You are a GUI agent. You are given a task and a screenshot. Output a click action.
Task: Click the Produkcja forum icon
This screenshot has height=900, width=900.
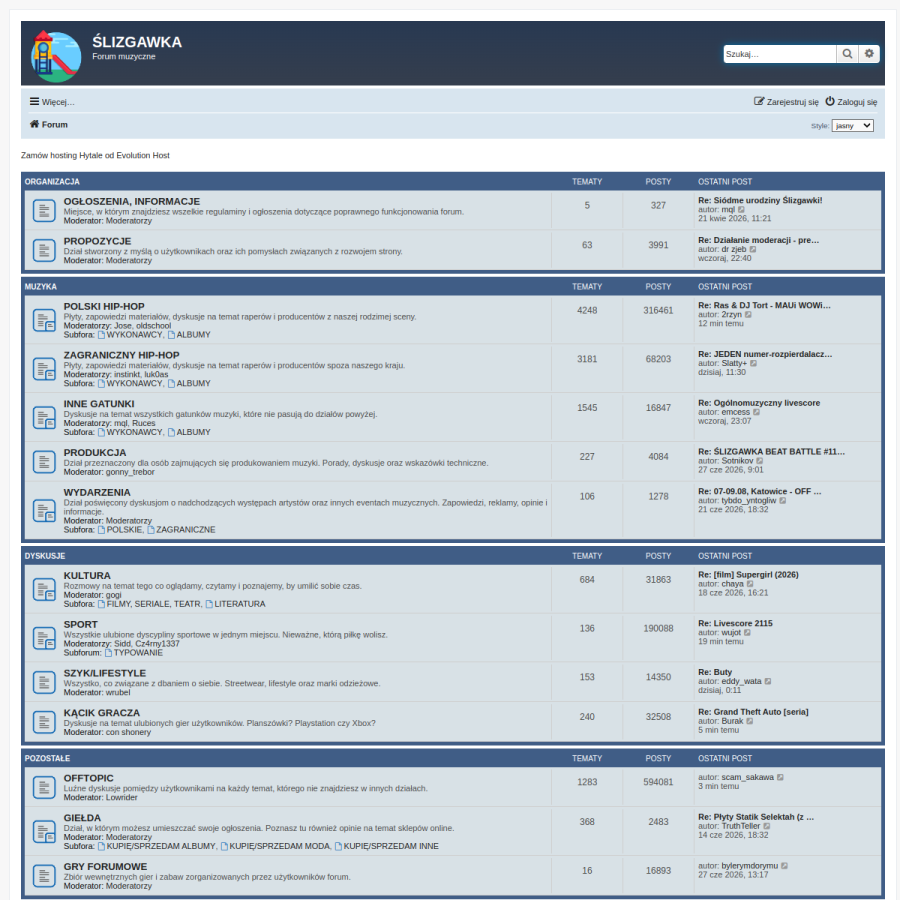(44, 462)
